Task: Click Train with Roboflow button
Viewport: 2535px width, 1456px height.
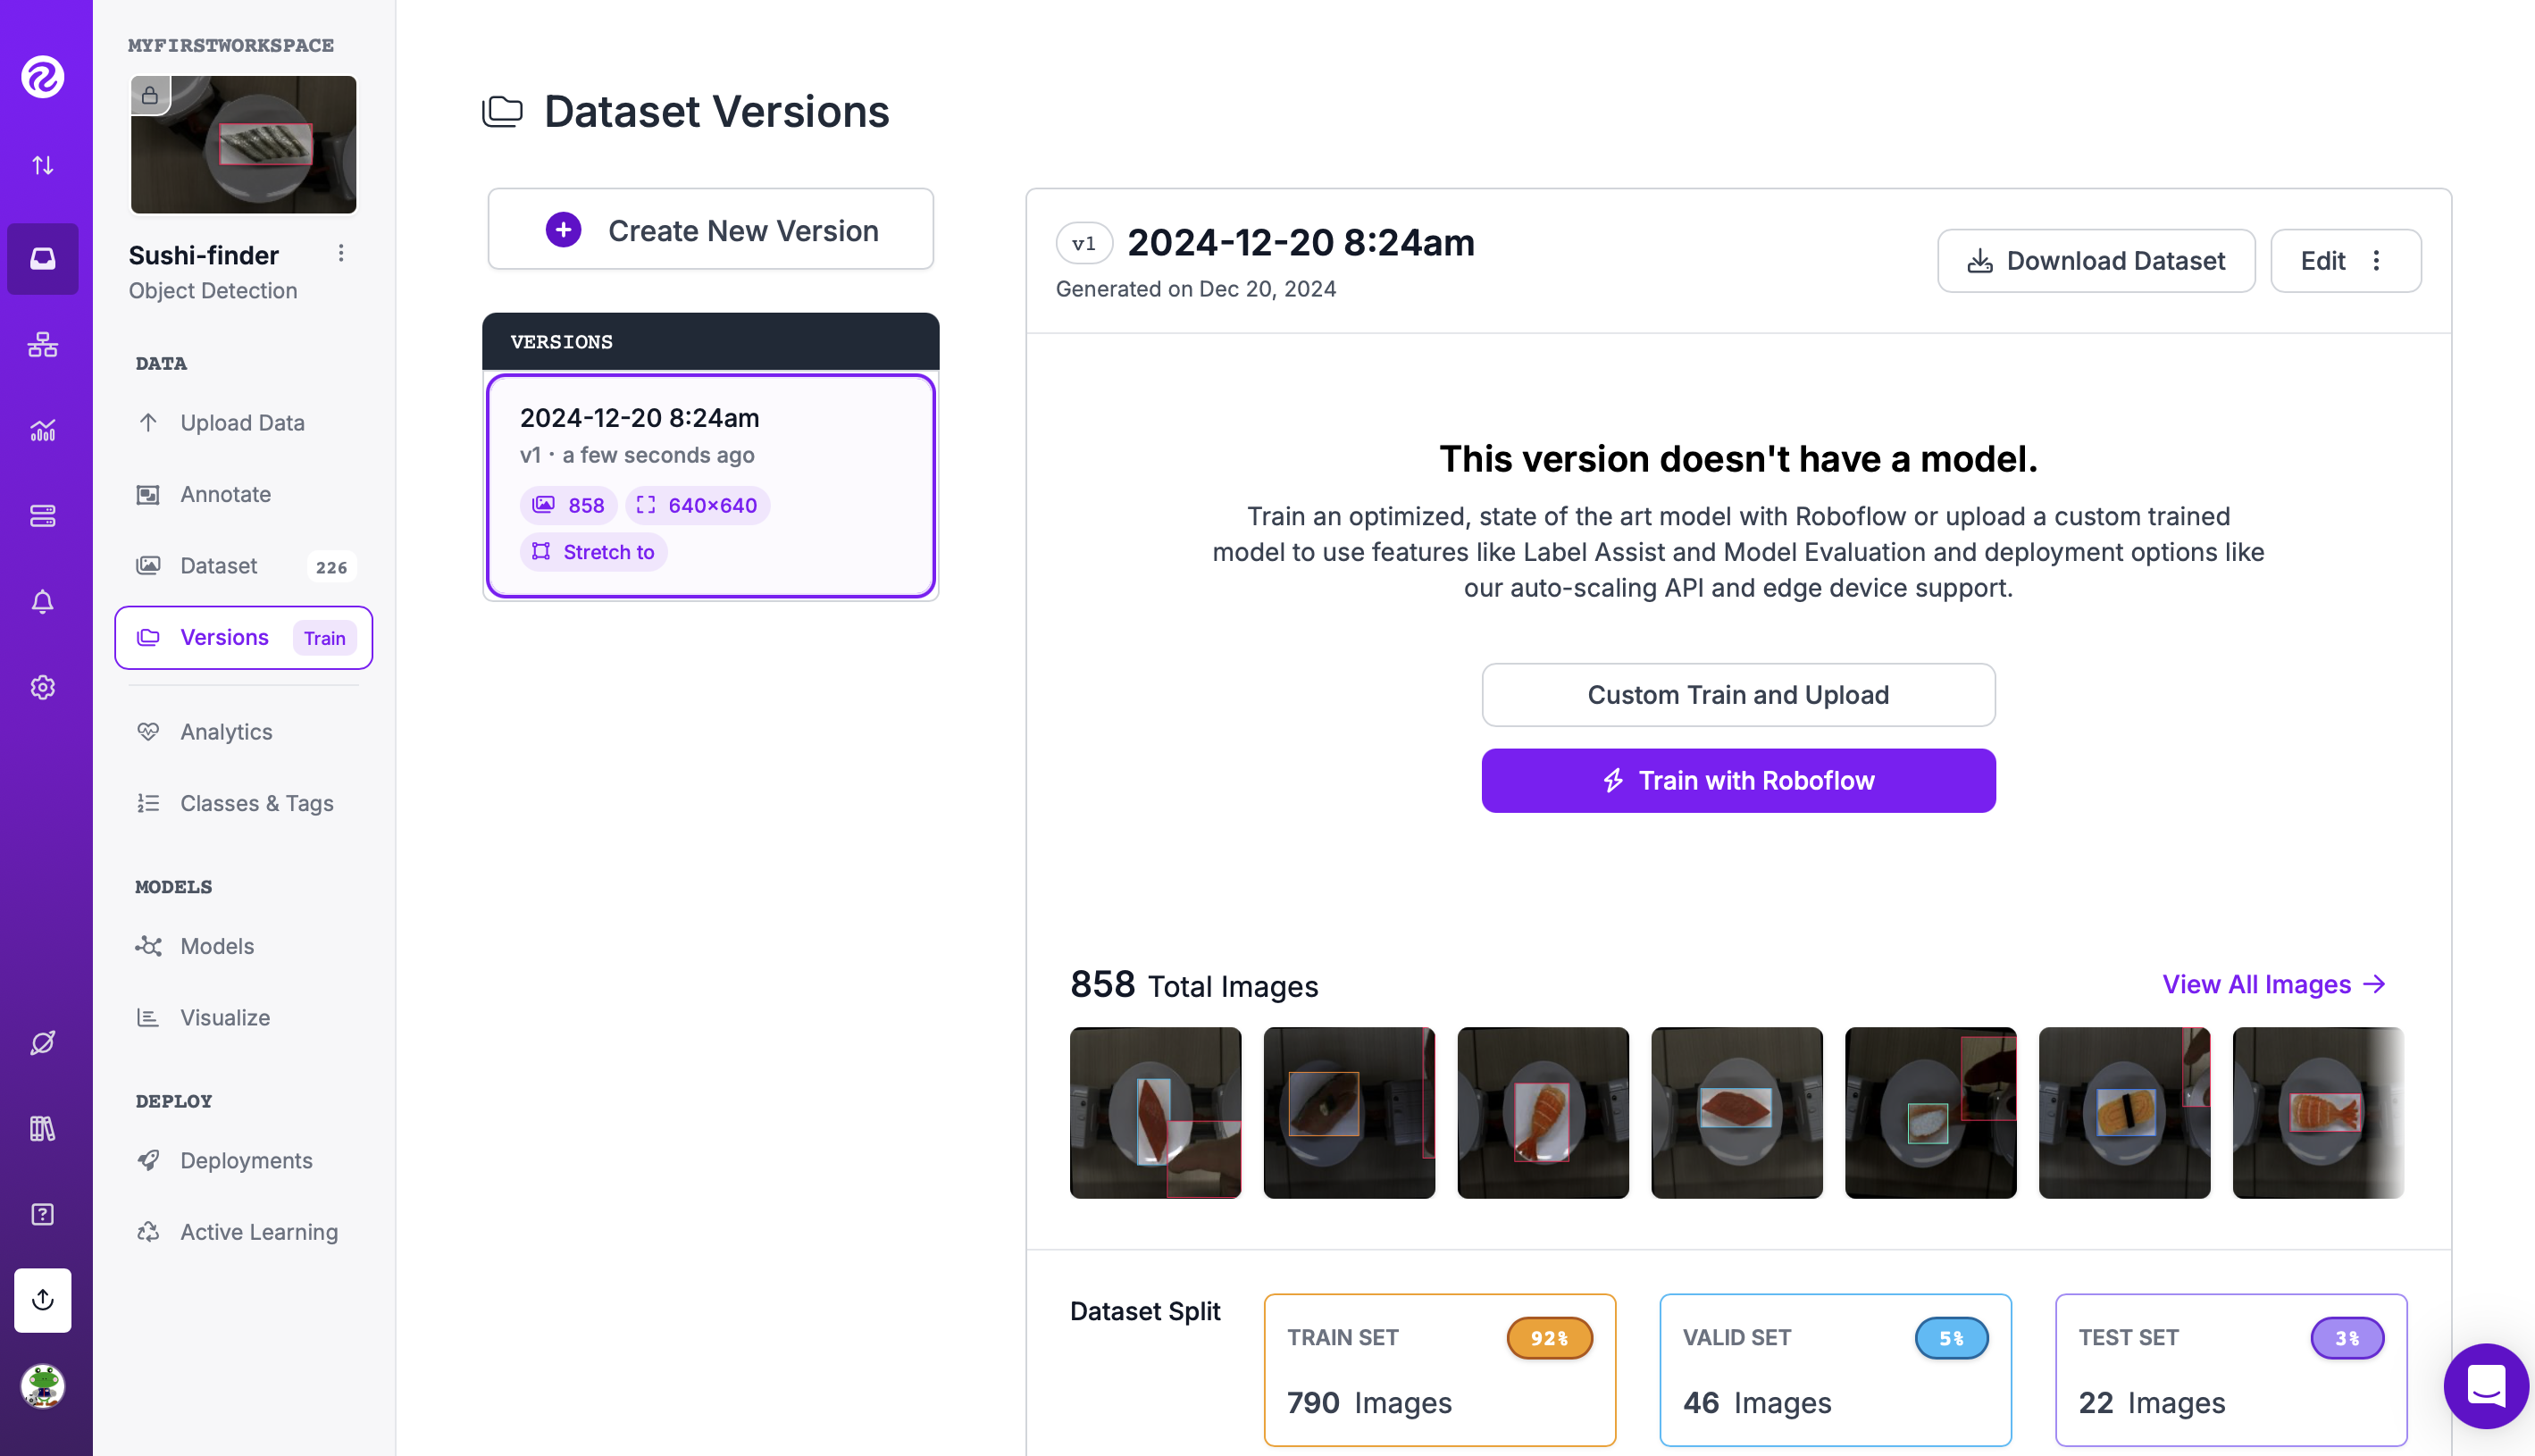Action: click(1738, 781)
